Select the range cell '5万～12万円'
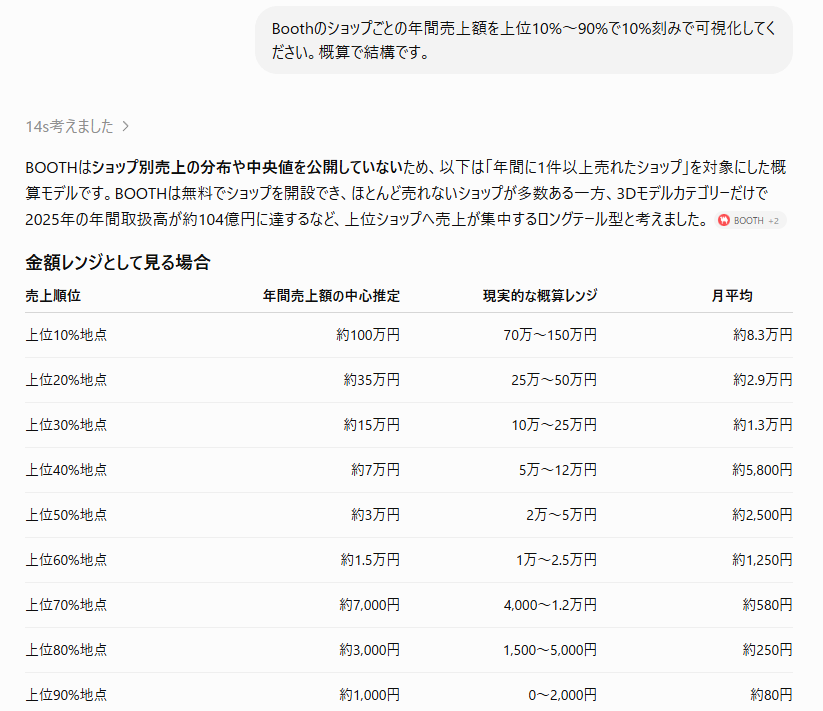Image resolution: width=823 pixels, height=711 pixels. tap(557, 470)
